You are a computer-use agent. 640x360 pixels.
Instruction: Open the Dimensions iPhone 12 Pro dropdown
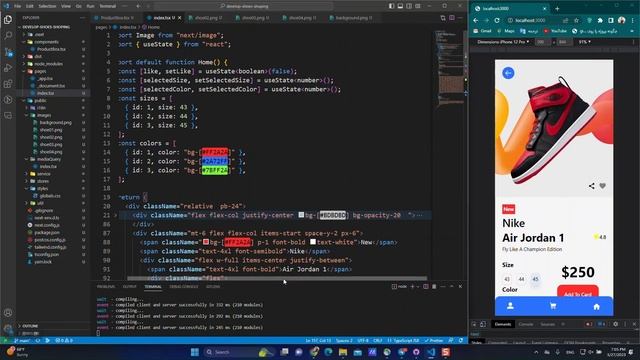click(x=503, y=42)
